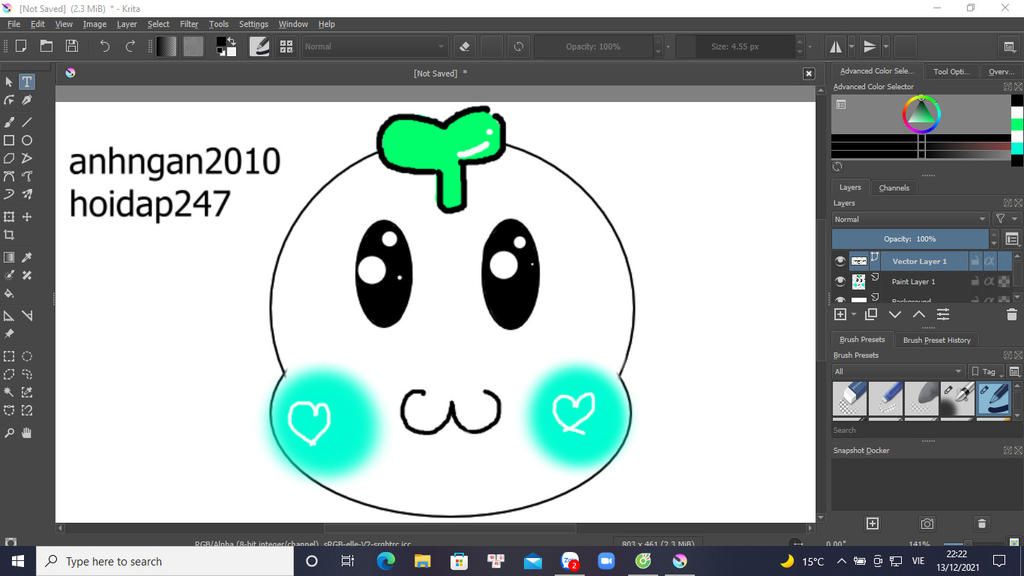1024x576 pixels.
Task: Save the document with the floppy icon
Action: pyautogui.click(x=72, y=46)
